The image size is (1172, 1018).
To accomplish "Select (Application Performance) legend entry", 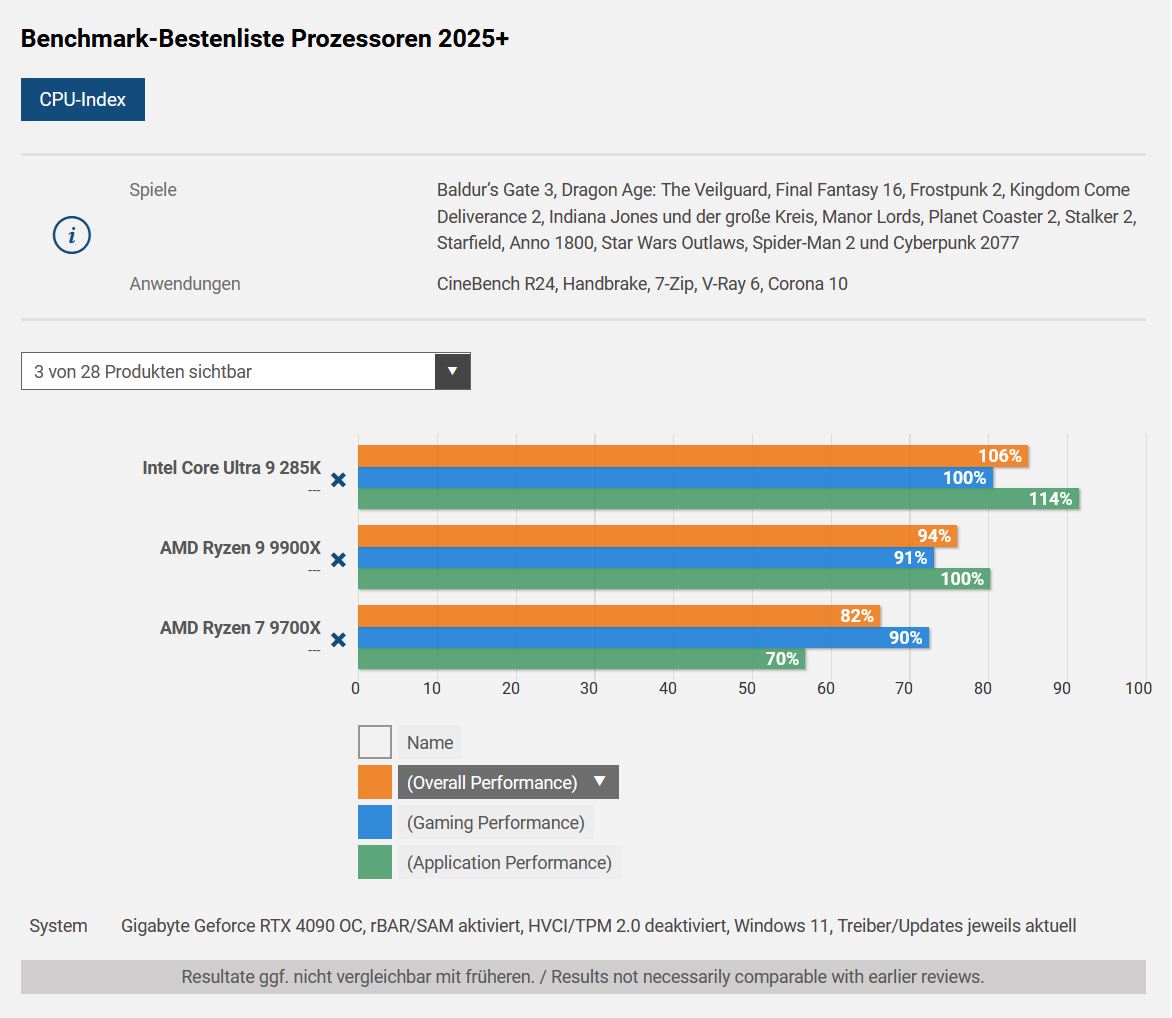I will (509, 862).
